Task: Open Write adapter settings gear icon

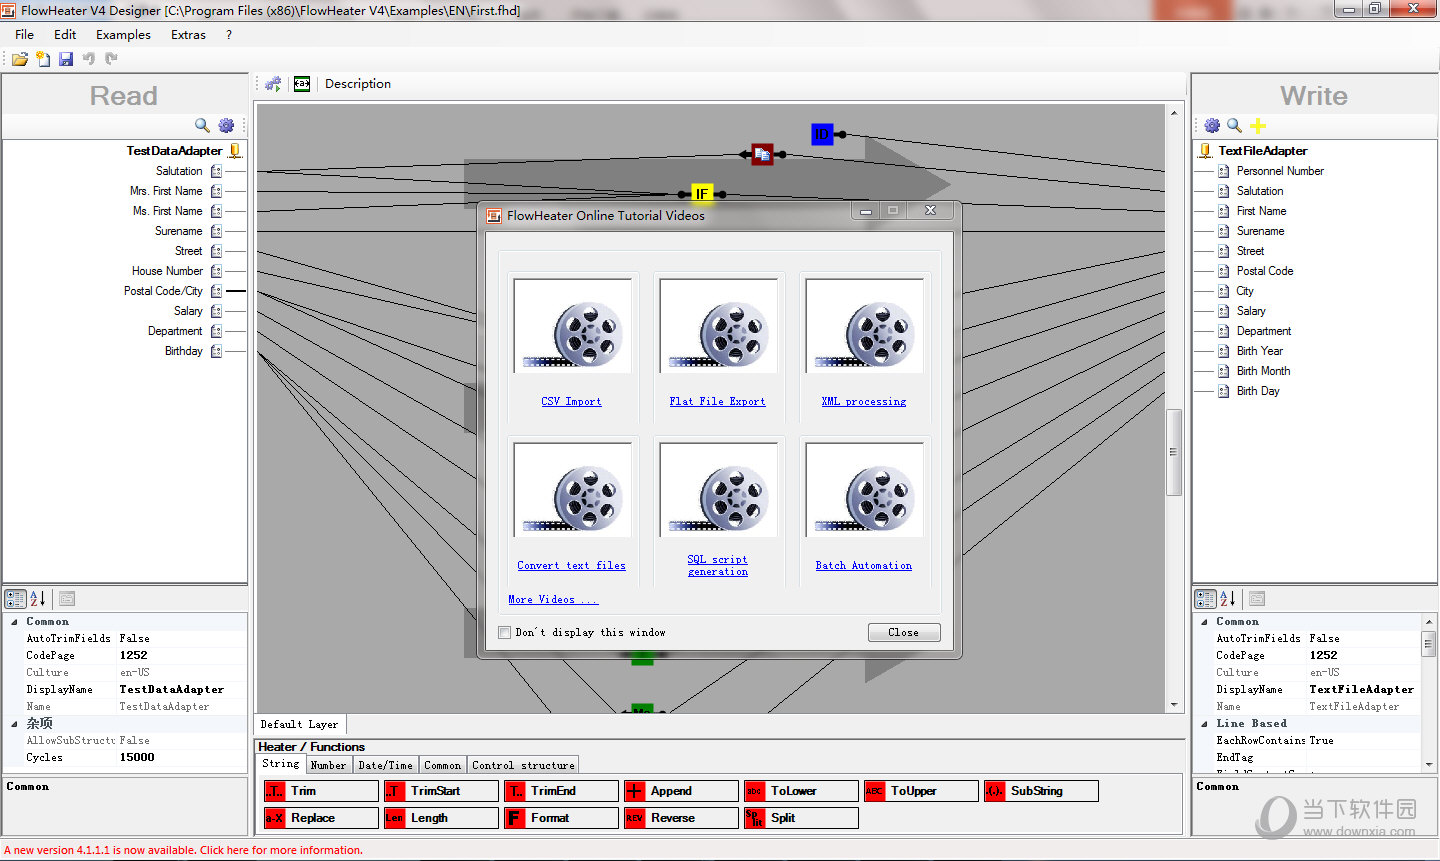Action: [x=1212, y=125]
